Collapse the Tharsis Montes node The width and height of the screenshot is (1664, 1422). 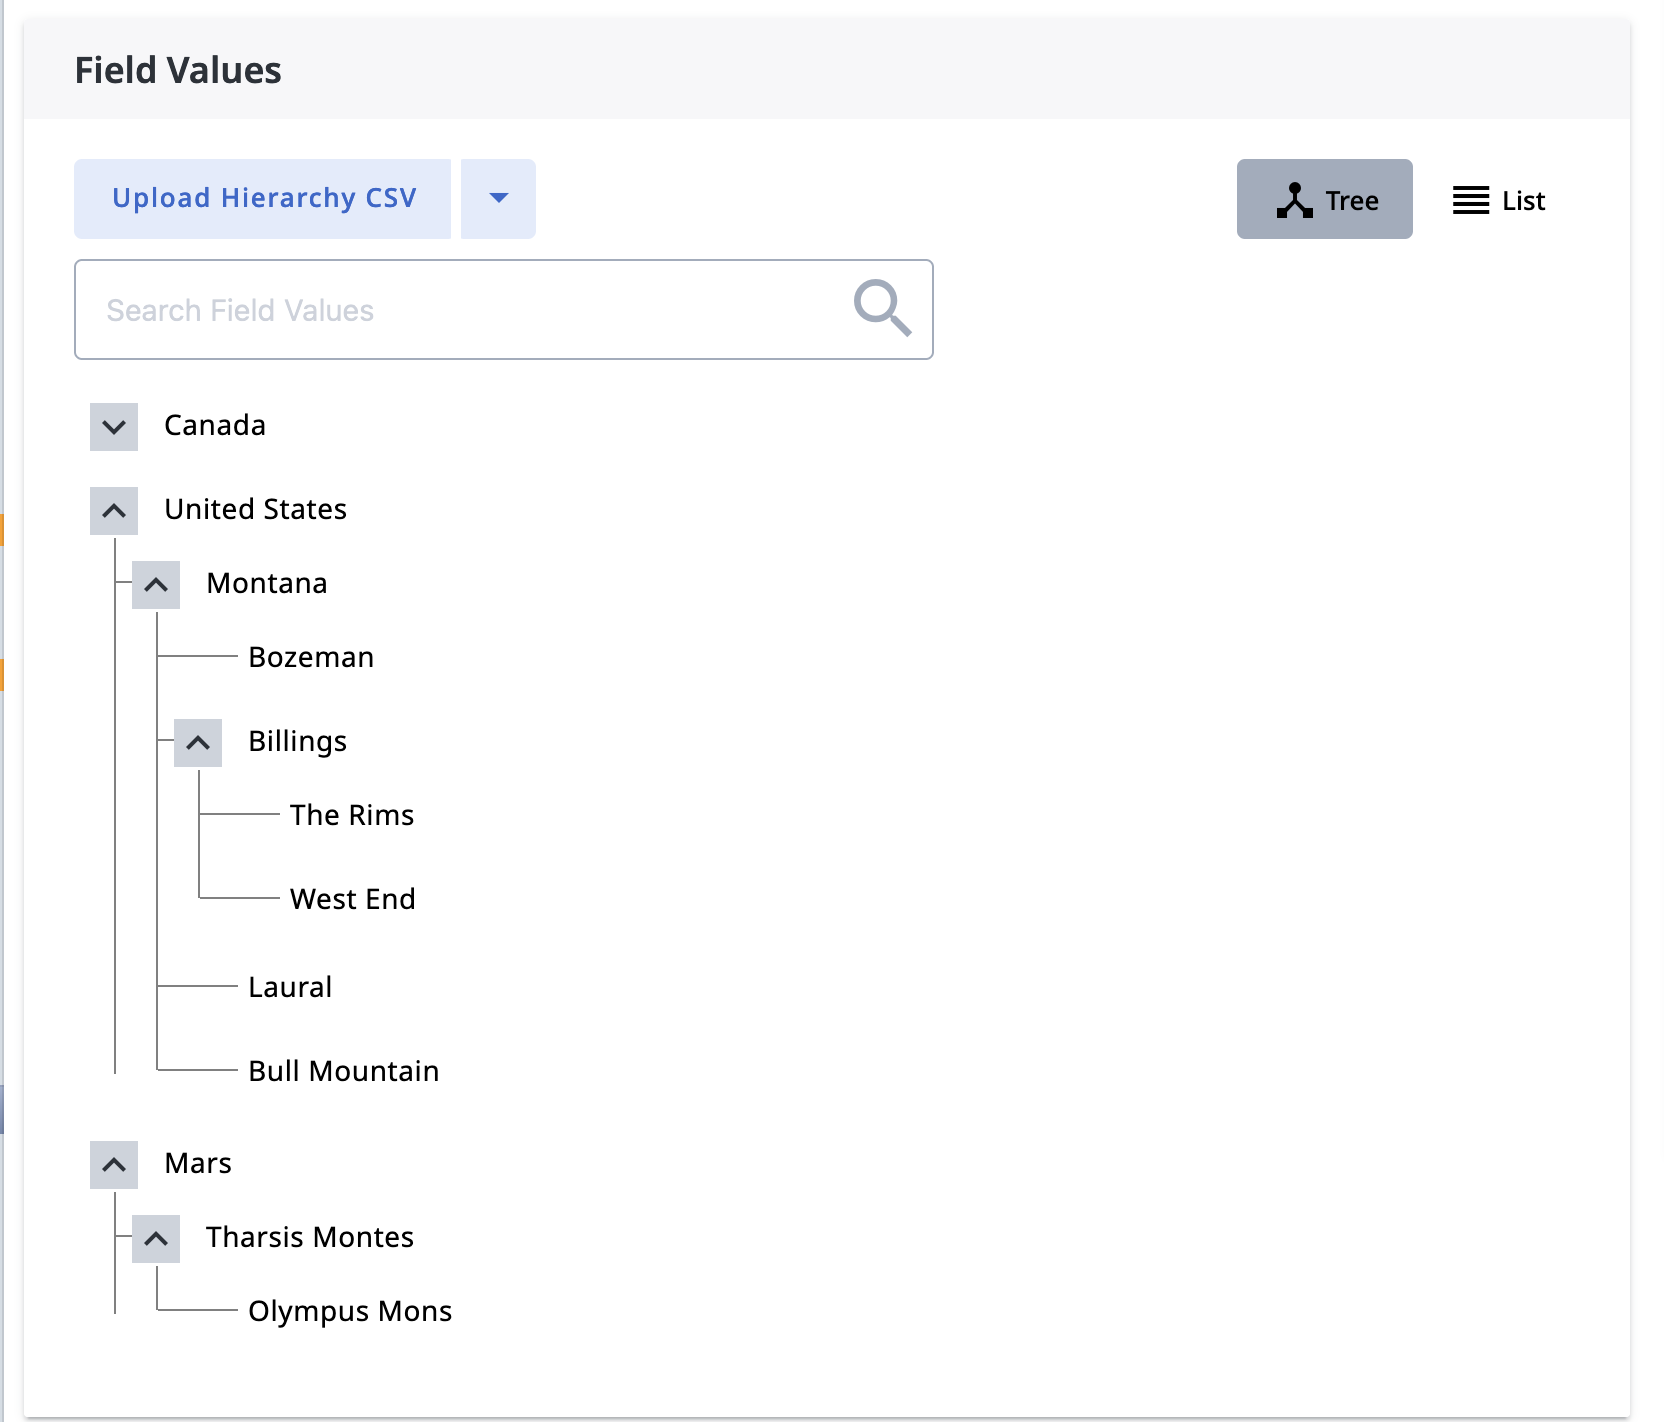[156, 1239]
